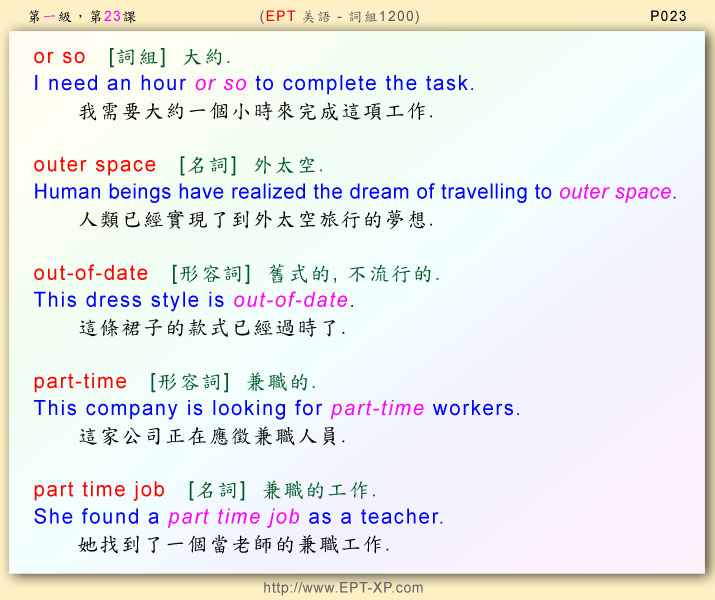This screenshot has width=715, height=600.
Task: Click the sentence "I need an hour or so"
Action: tap(254, 84)
